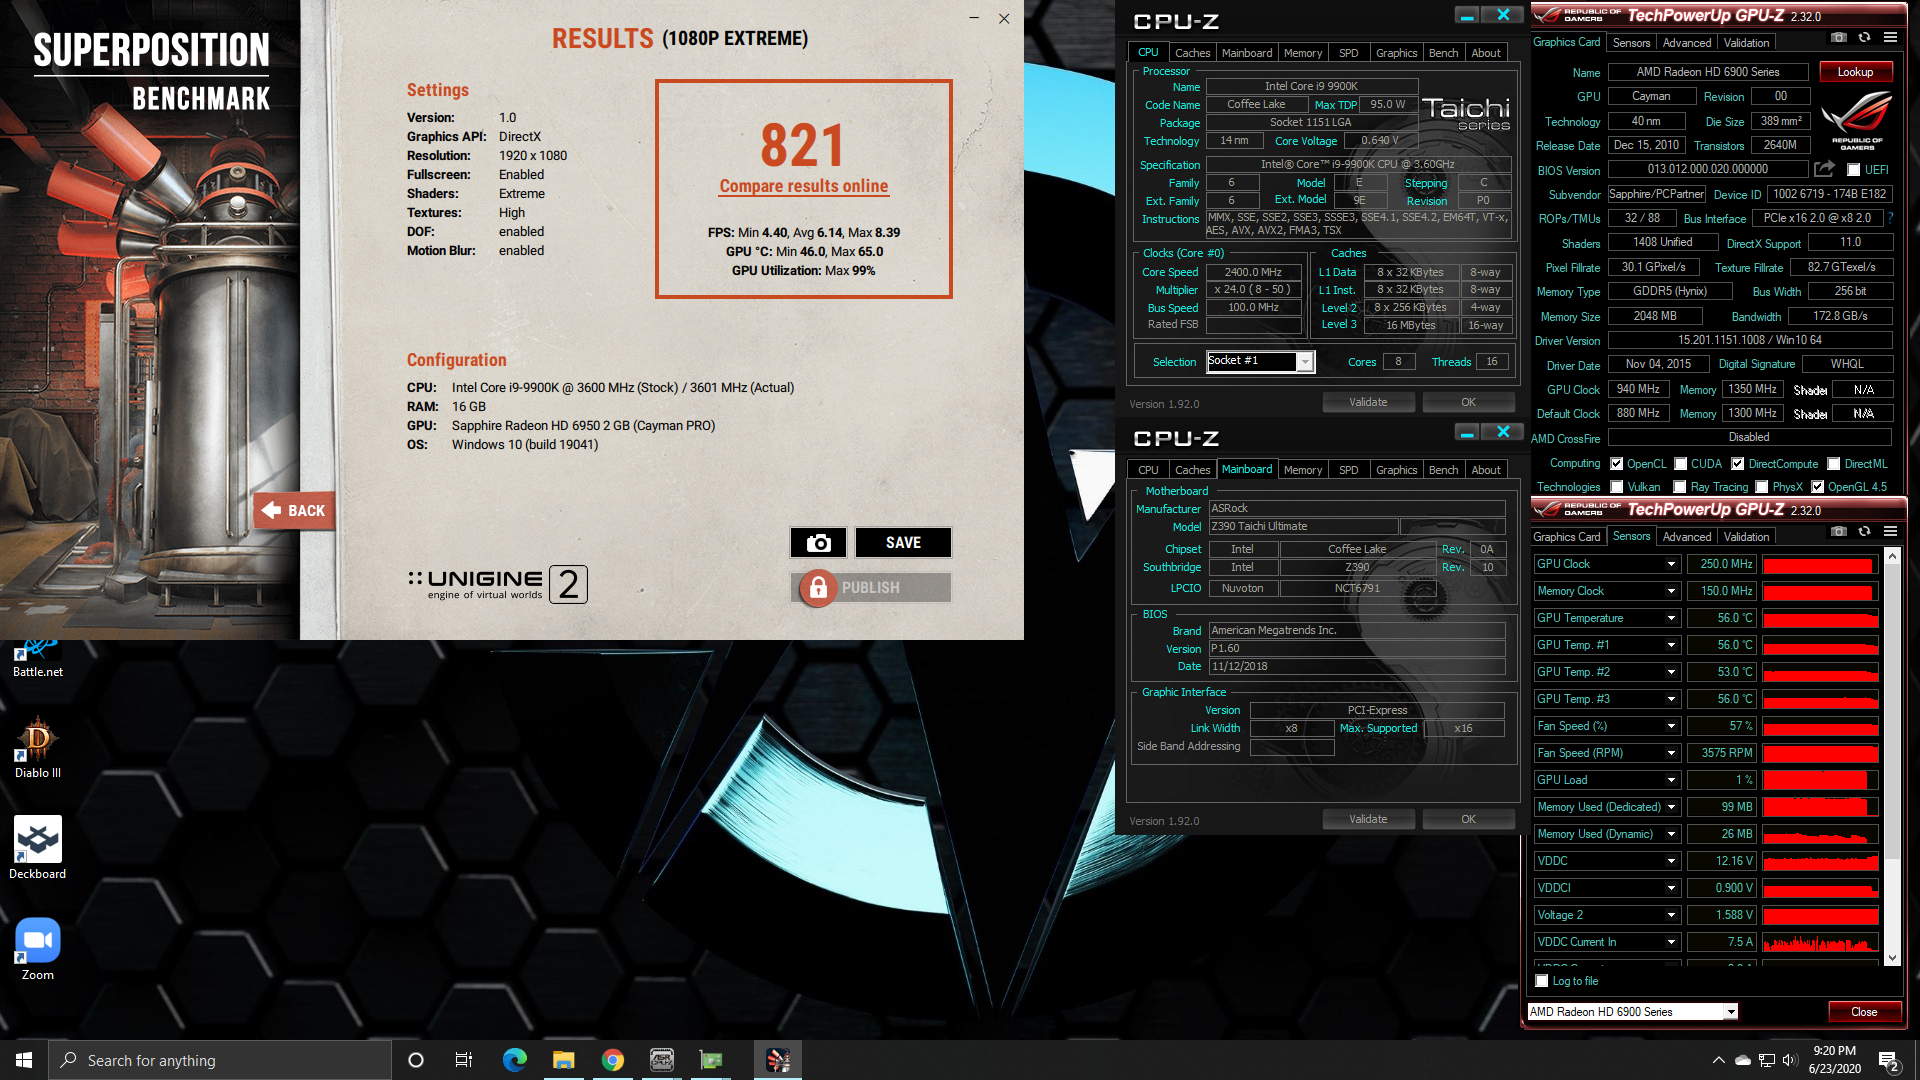Toggle the CUDA checkbox
Viewport: 1920px width, 1080px height.
click(x=1681, y=464)
